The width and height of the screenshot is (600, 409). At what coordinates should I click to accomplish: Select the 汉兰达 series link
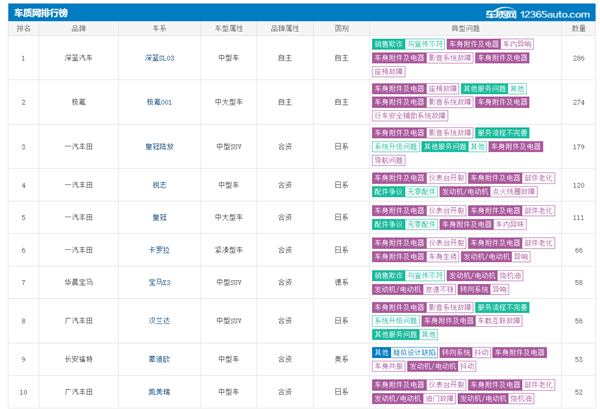159,321
